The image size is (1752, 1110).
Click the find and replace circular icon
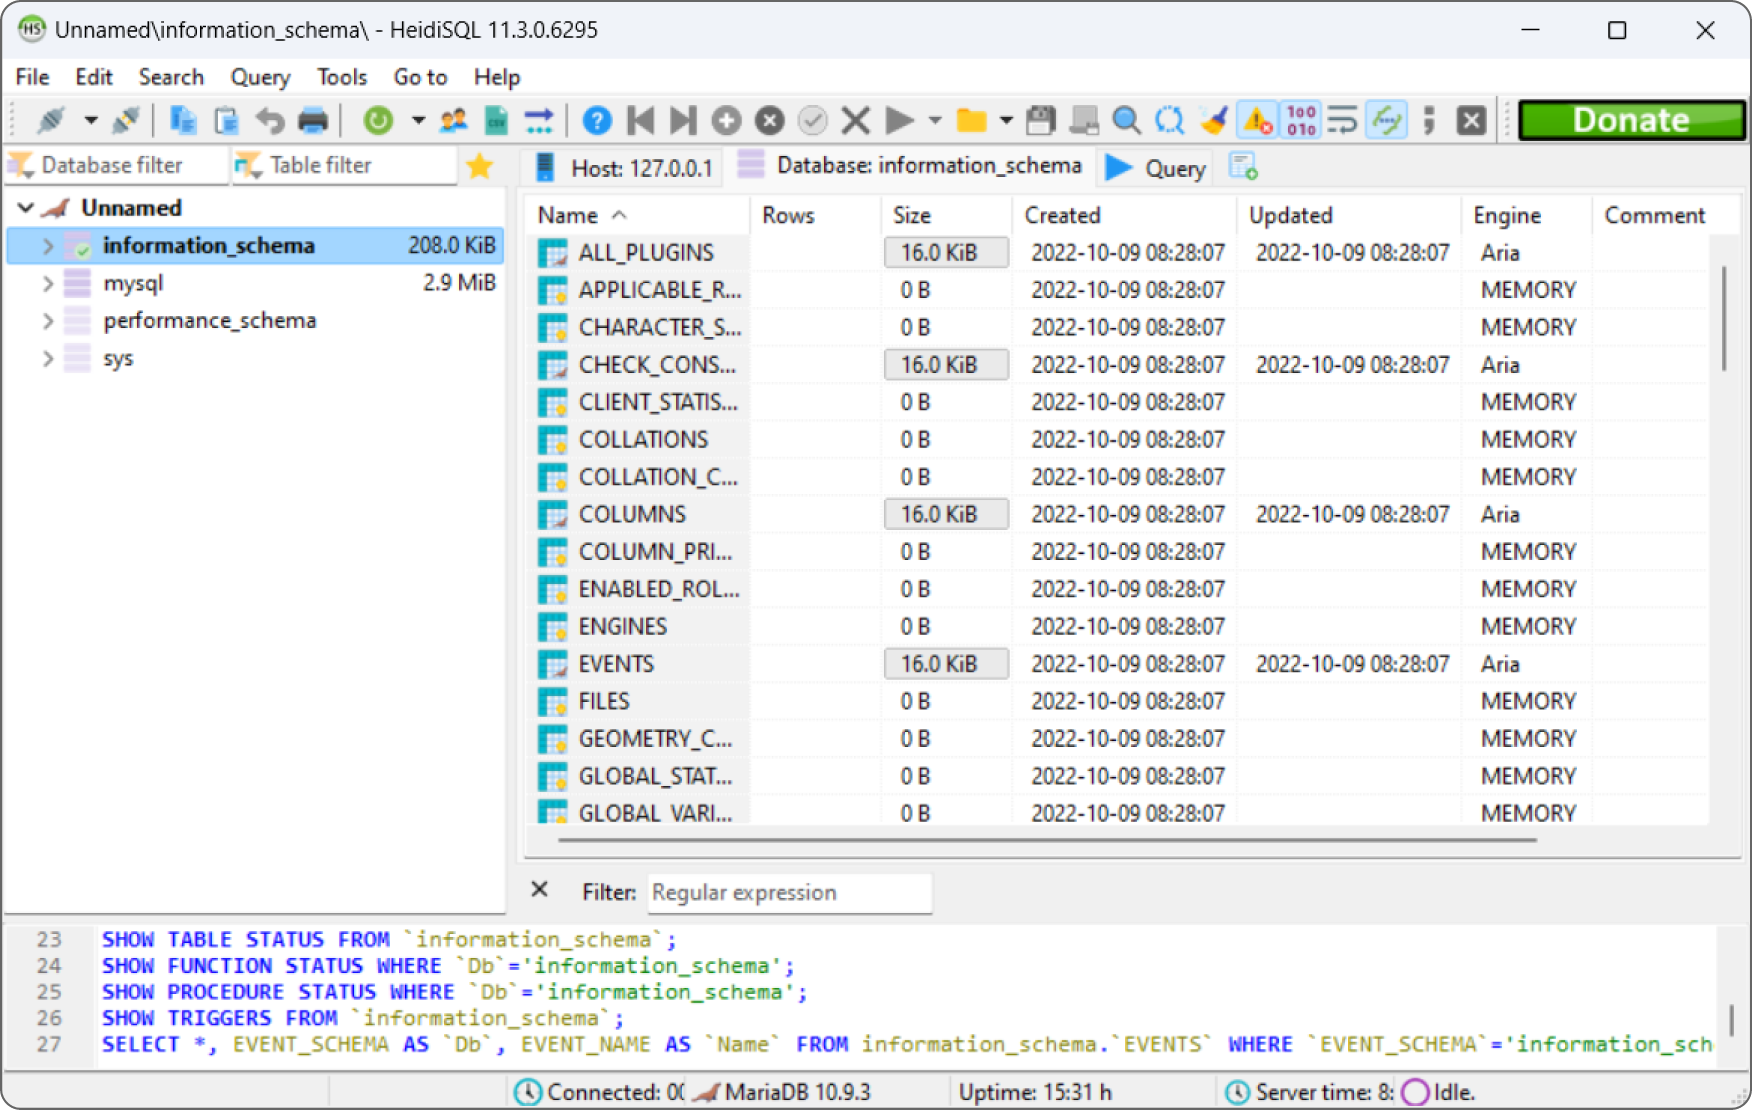1170,121
